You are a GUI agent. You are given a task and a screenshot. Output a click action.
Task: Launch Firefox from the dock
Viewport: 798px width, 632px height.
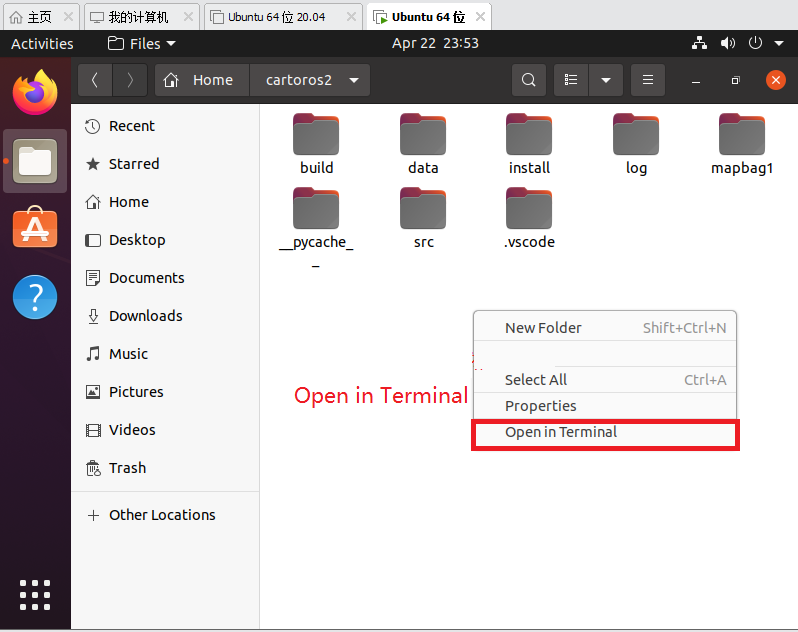[35, 93]
